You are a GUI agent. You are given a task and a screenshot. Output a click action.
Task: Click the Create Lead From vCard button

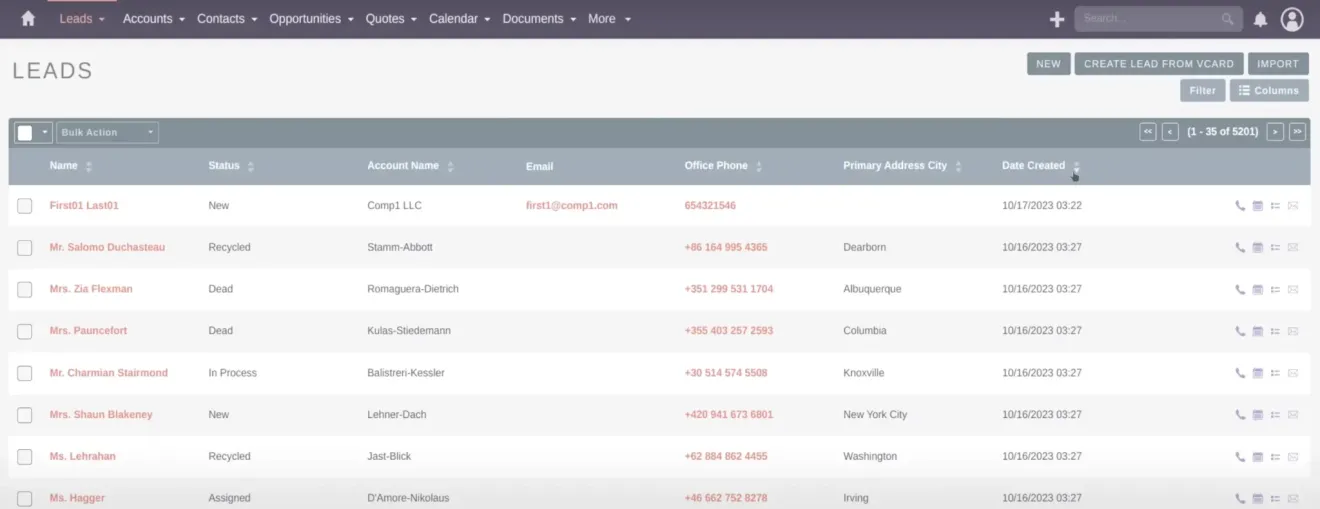click(1158, 64)
